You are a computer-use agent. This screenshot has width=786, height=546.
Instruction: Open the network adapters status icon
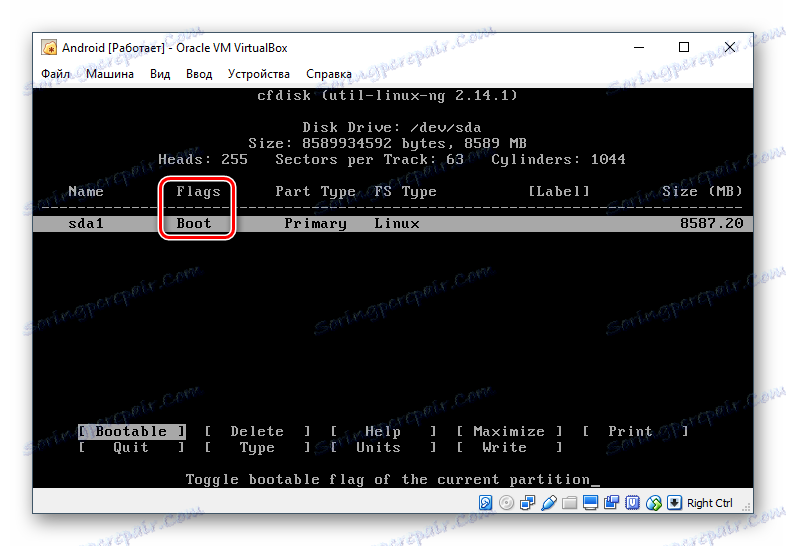[x=527, y=502]
